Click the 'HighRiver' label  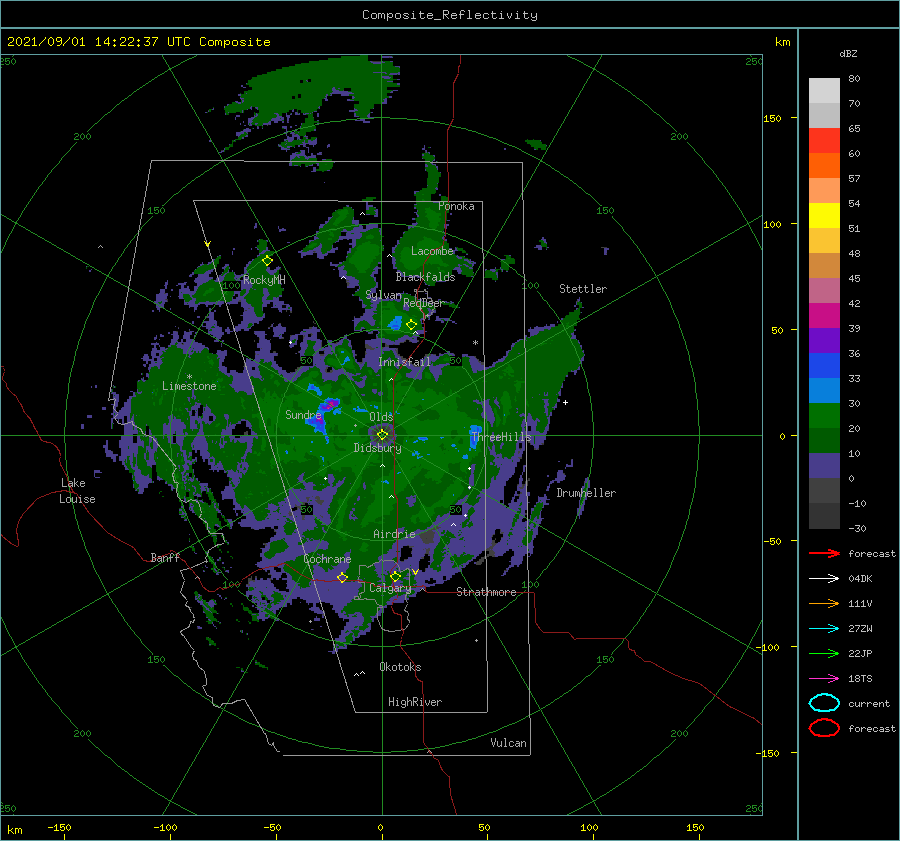(415, 702)
